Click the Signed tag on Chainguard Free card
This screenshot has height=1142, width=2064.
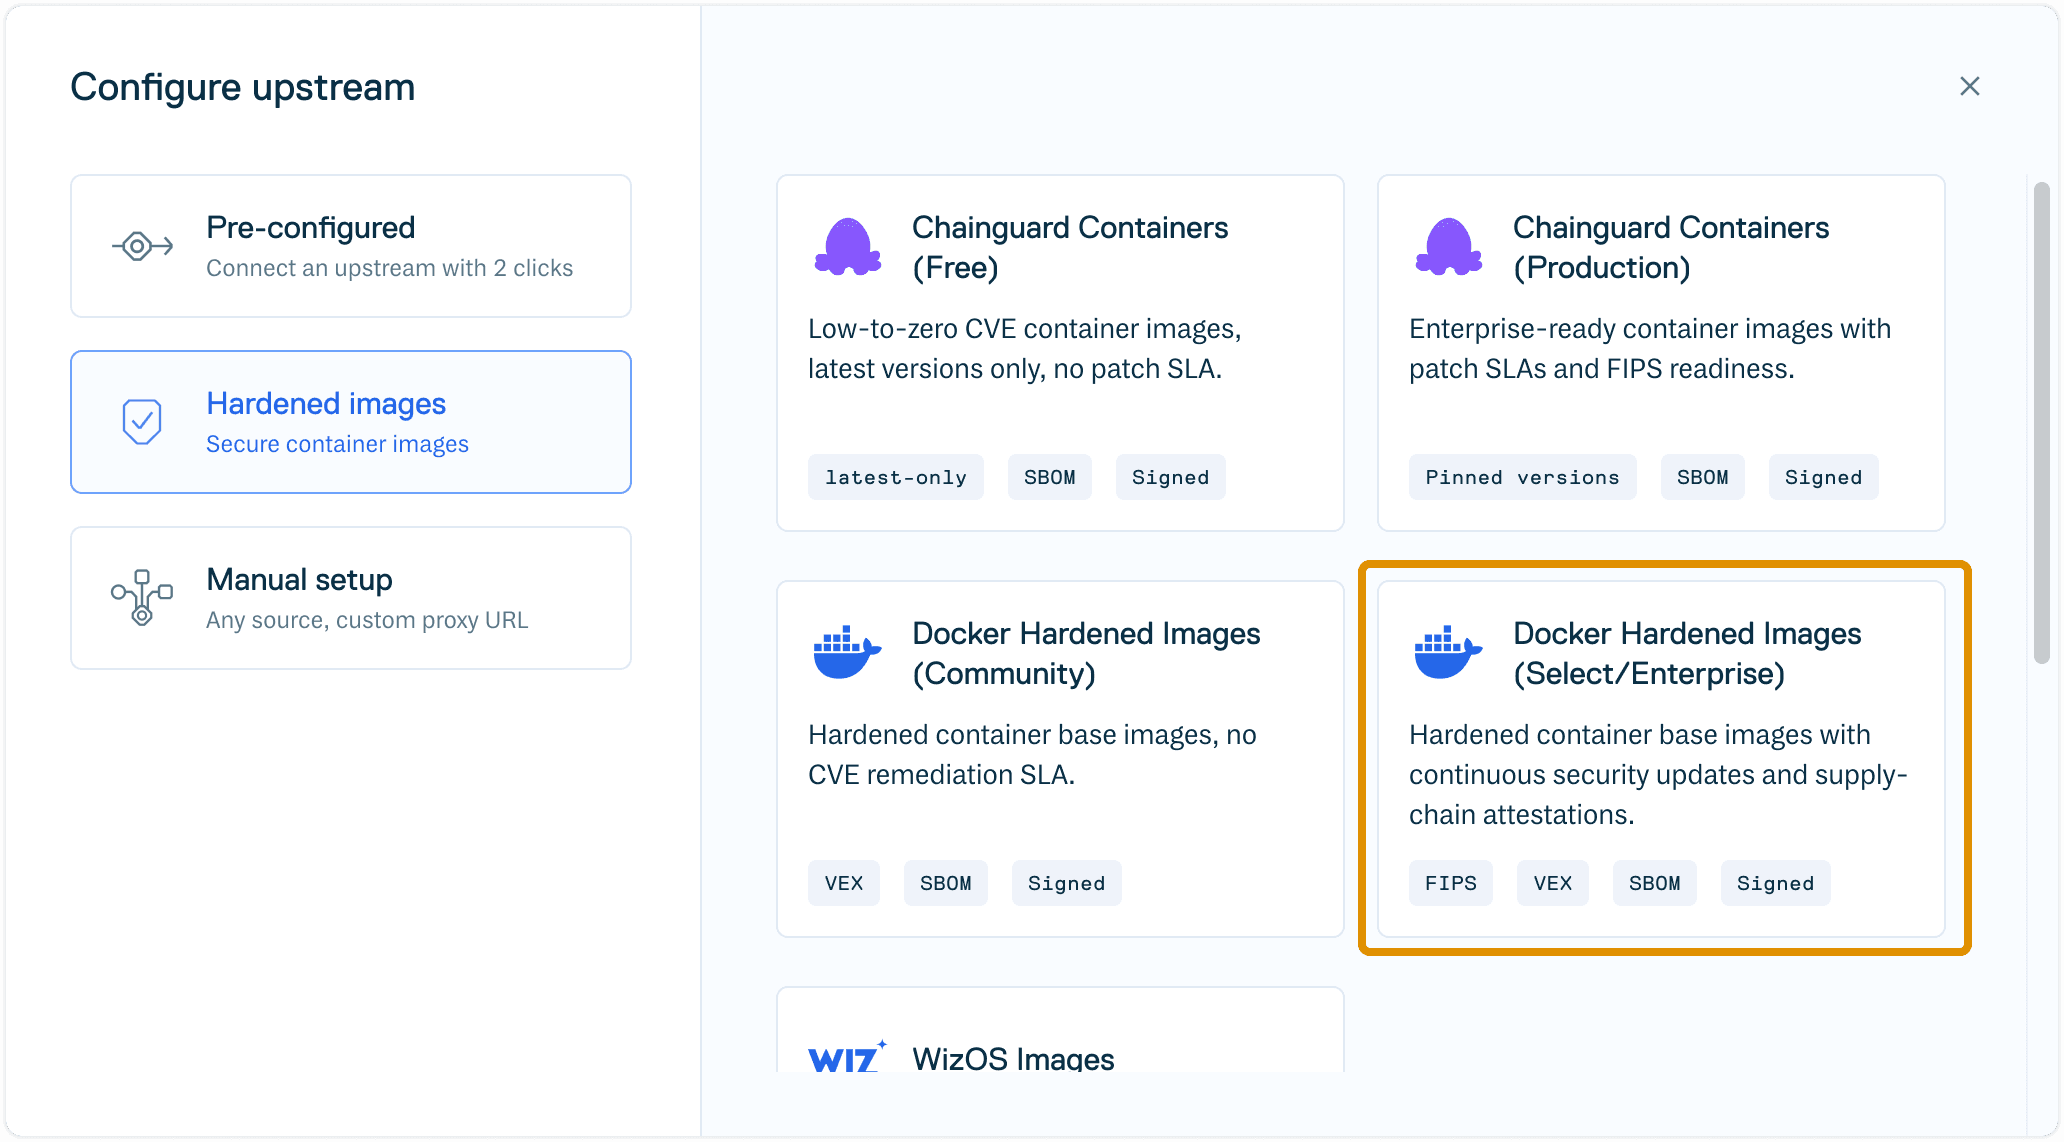(1171, 477)
